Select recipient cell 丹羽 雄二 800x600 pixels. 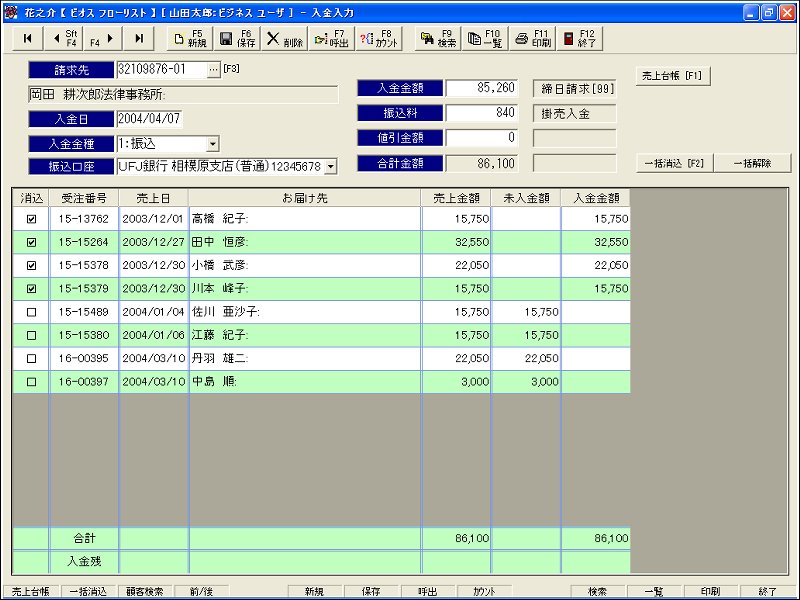tap(305, 359)
